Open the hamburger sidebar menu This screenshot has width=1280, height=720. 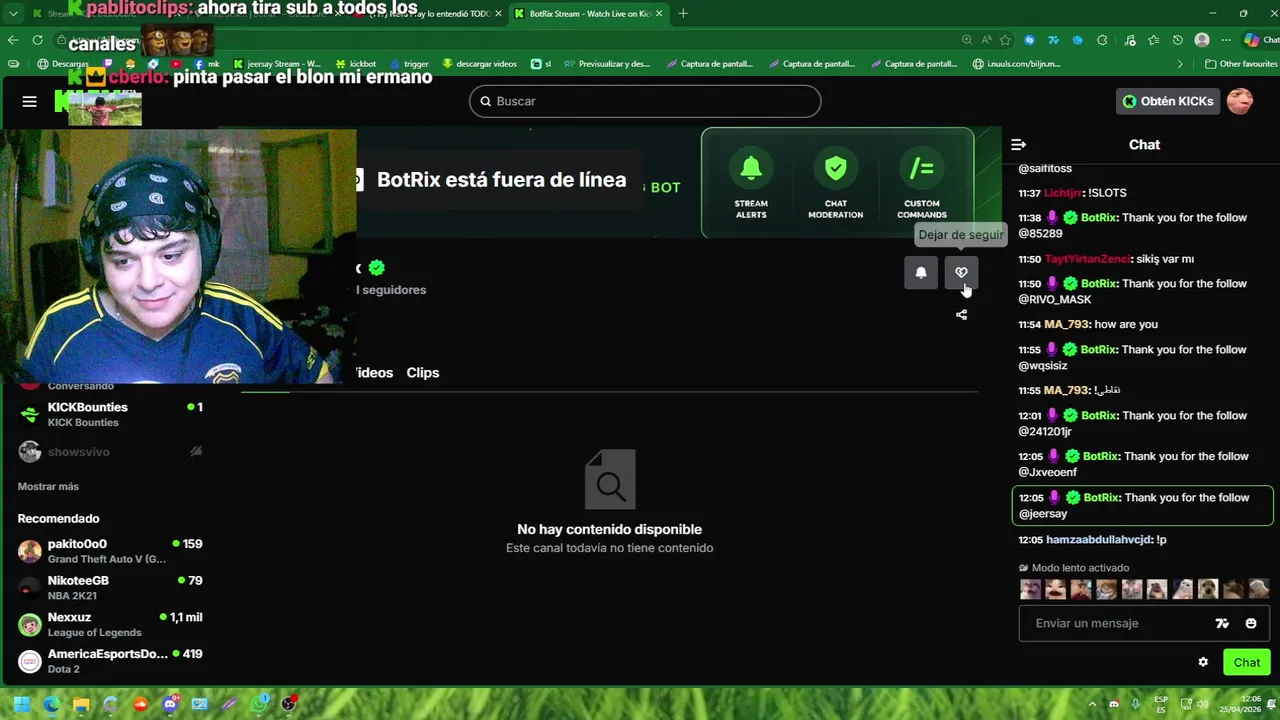(29, 101)
